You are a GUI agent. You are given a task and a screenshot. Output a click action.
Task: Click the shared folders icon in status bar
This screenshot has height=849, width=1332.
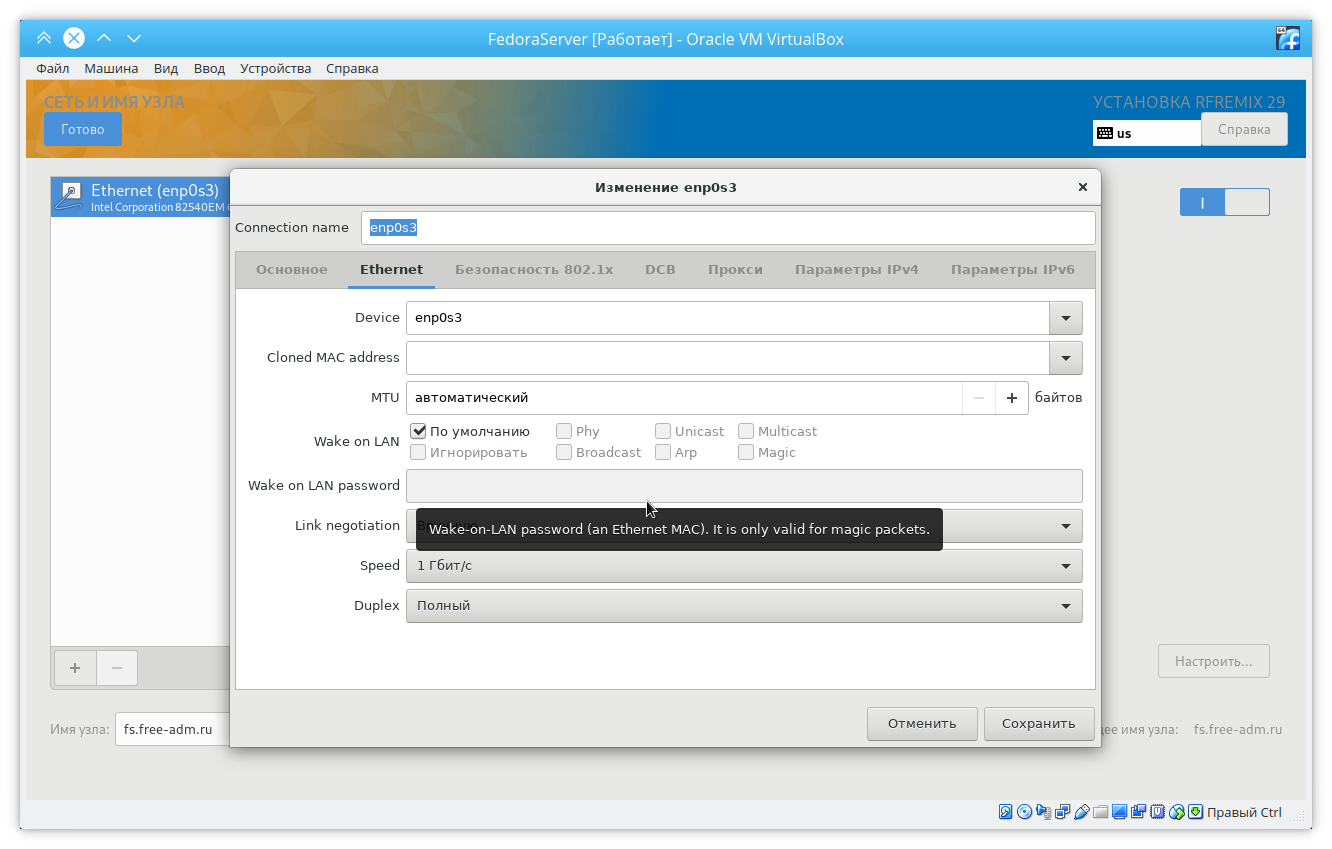tap(1100, 812)
